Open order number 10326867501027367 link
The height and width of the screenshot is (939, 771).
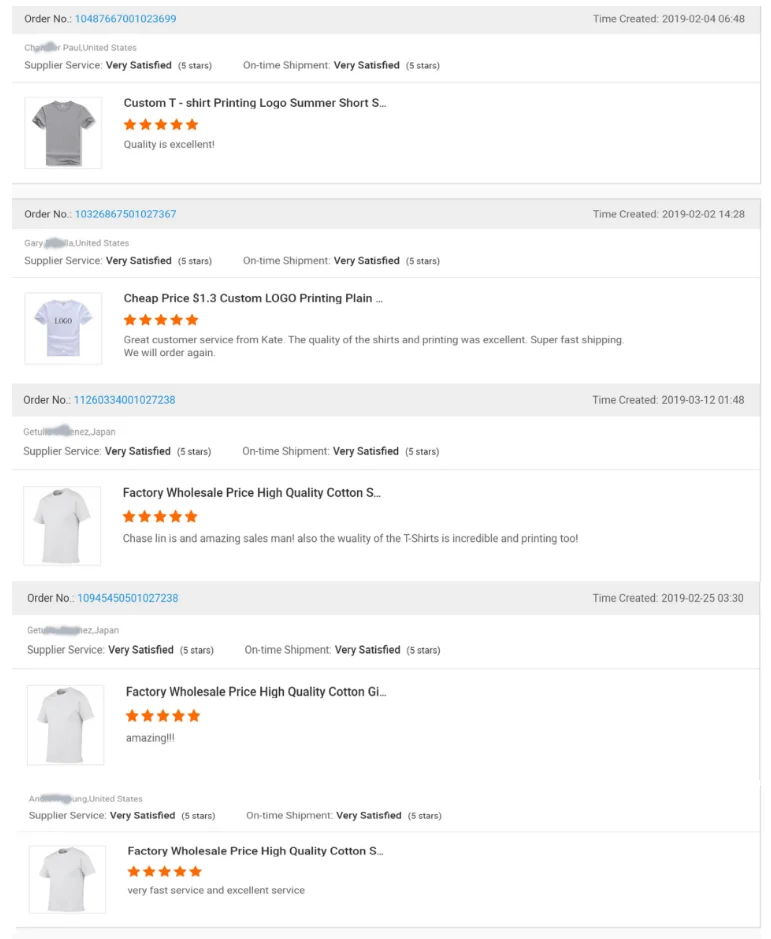point(125,214)
